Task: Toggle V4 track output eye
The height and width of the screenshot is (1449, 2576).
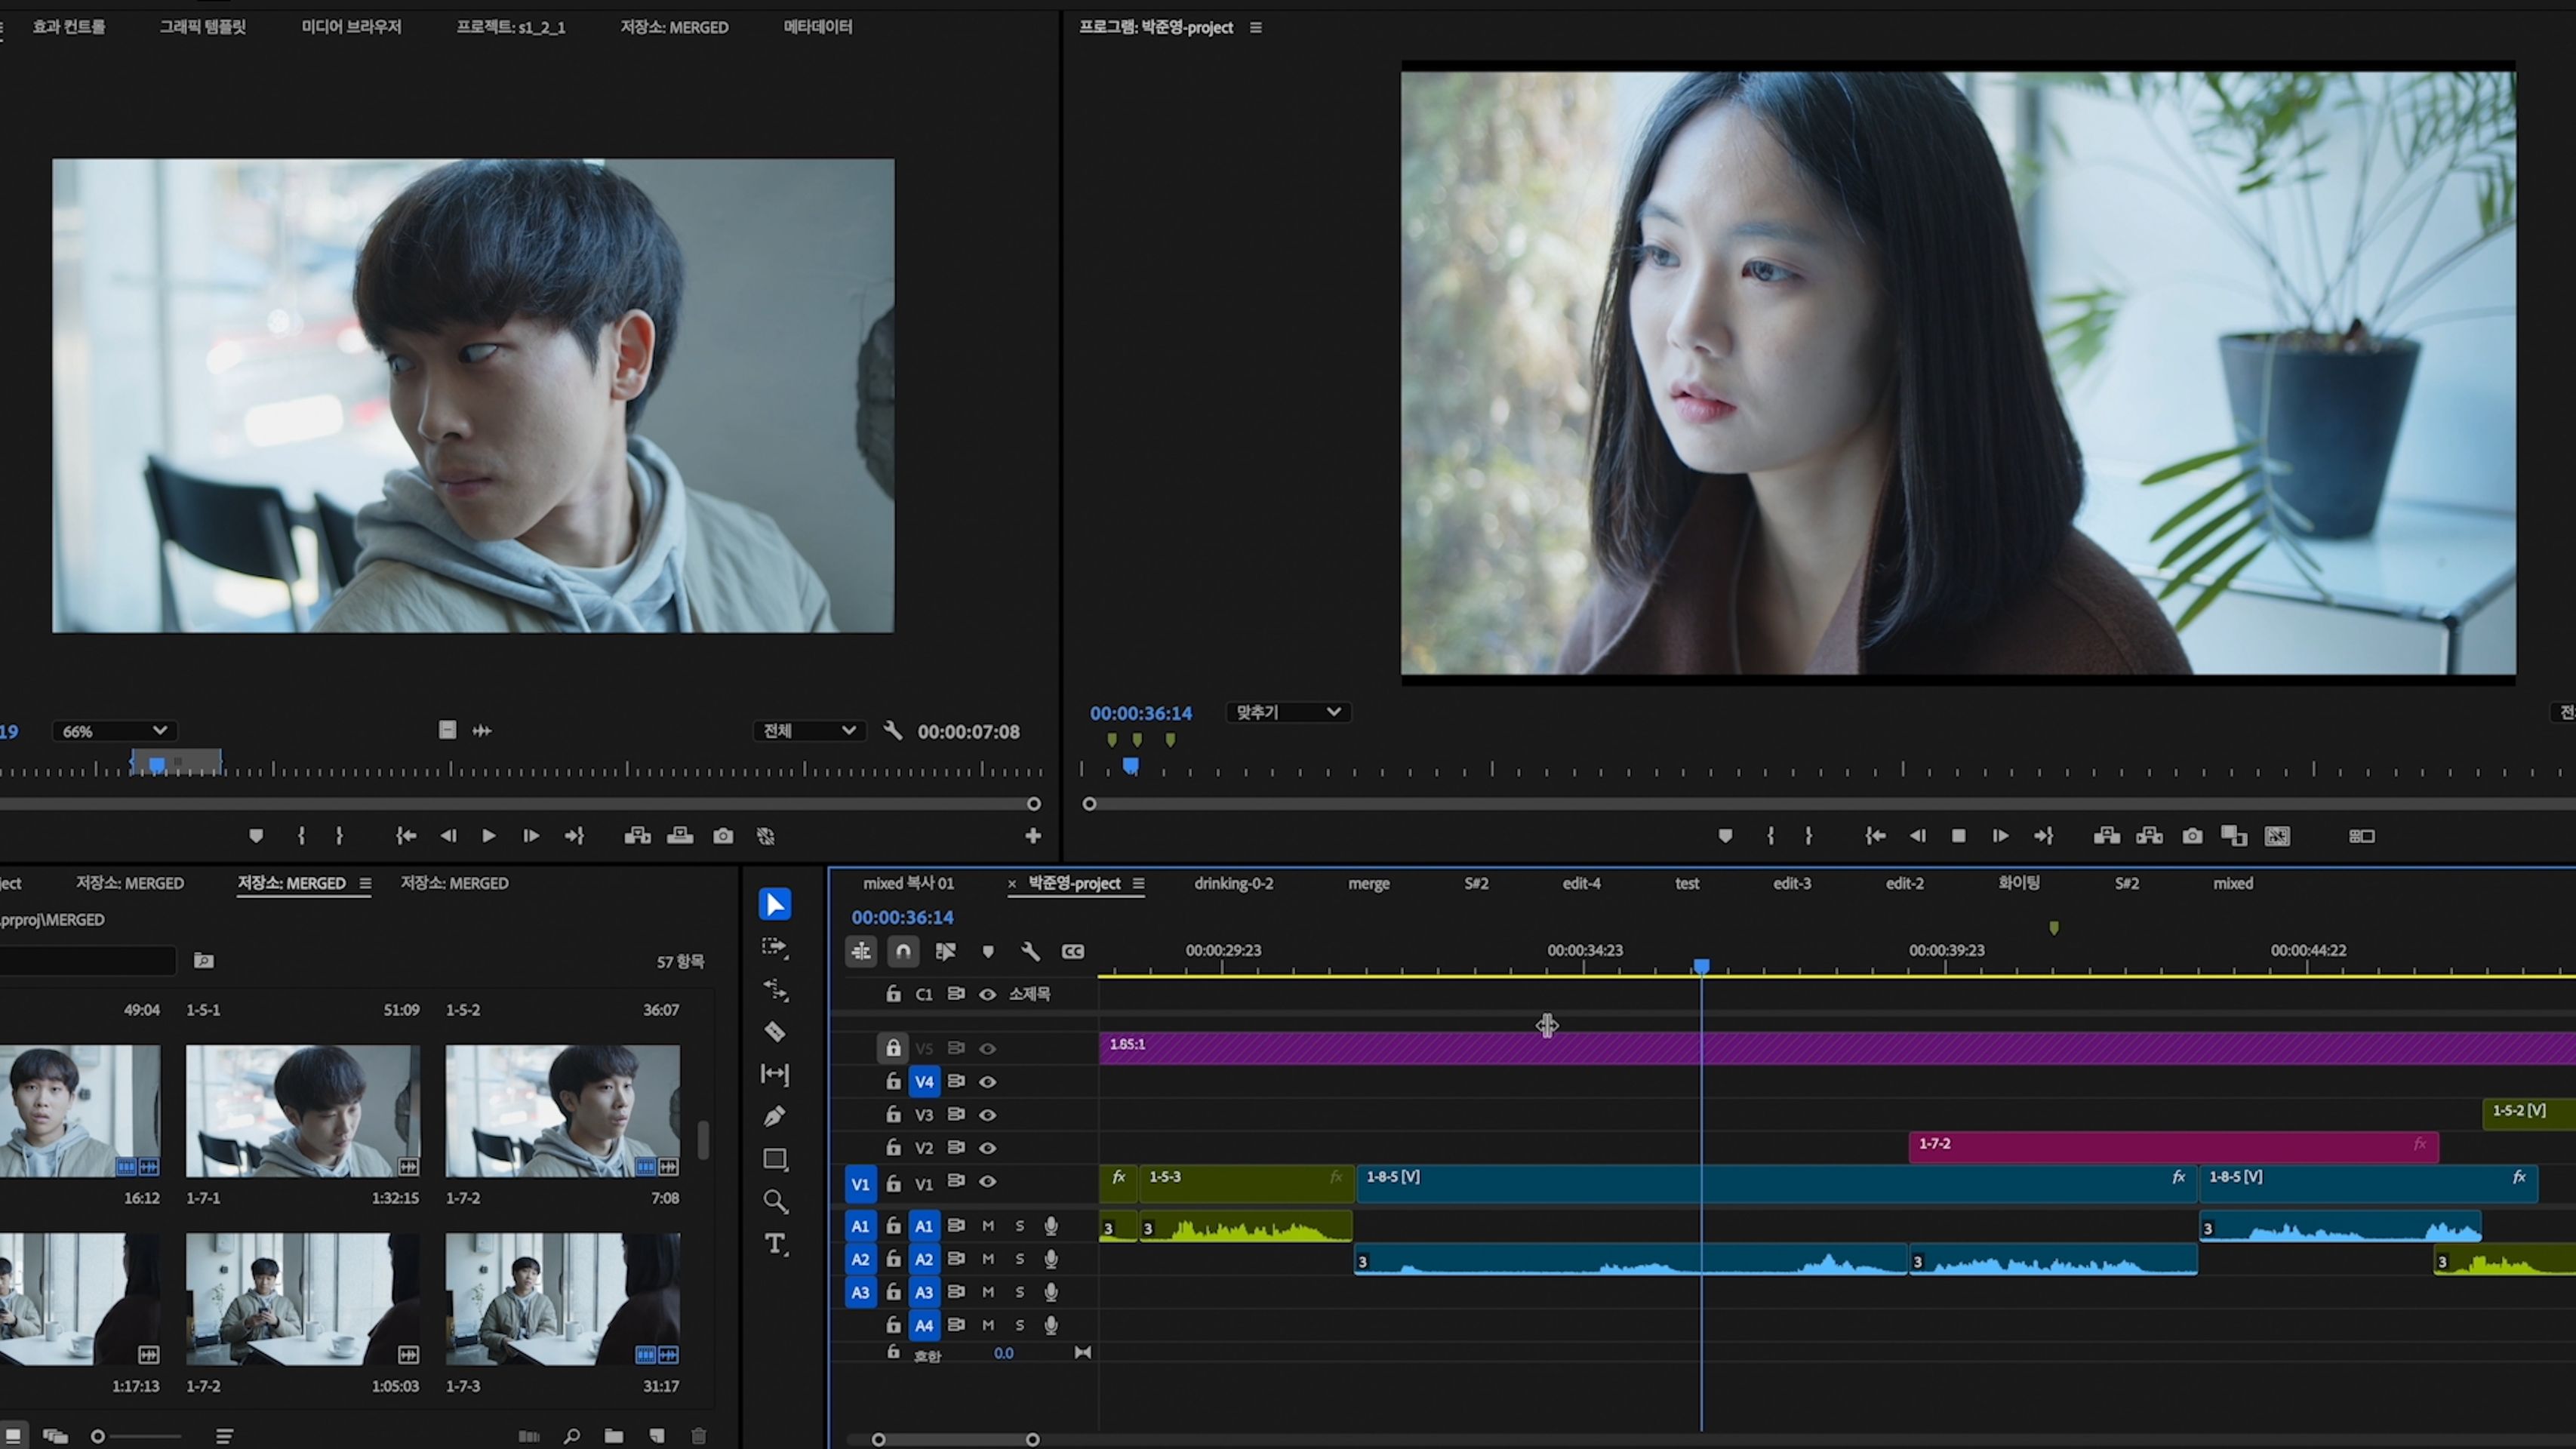Action: [x=987, y=1081]
